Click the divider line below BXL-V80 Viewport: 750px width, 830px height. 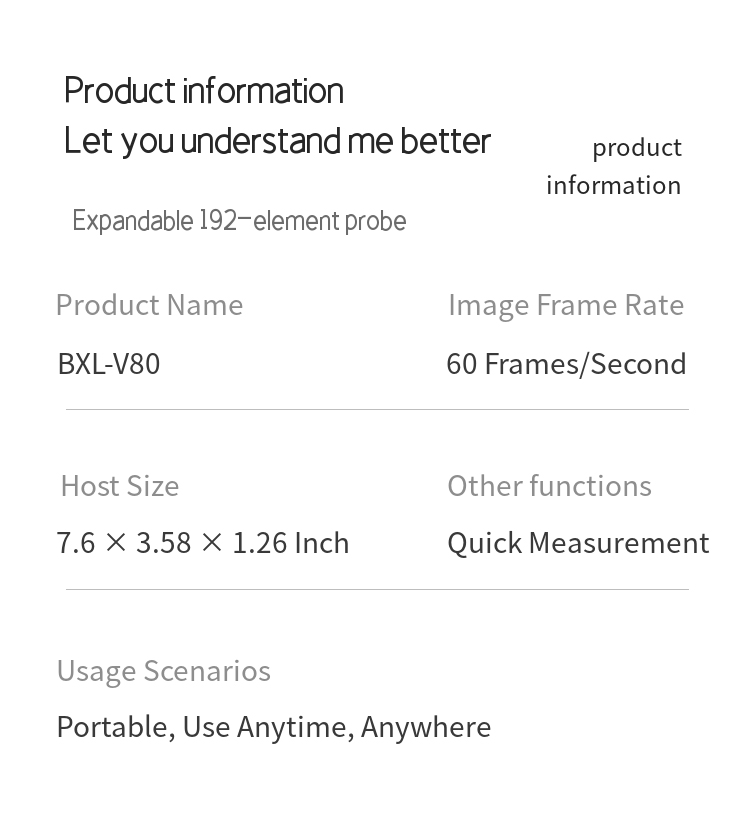click(377, 409)
